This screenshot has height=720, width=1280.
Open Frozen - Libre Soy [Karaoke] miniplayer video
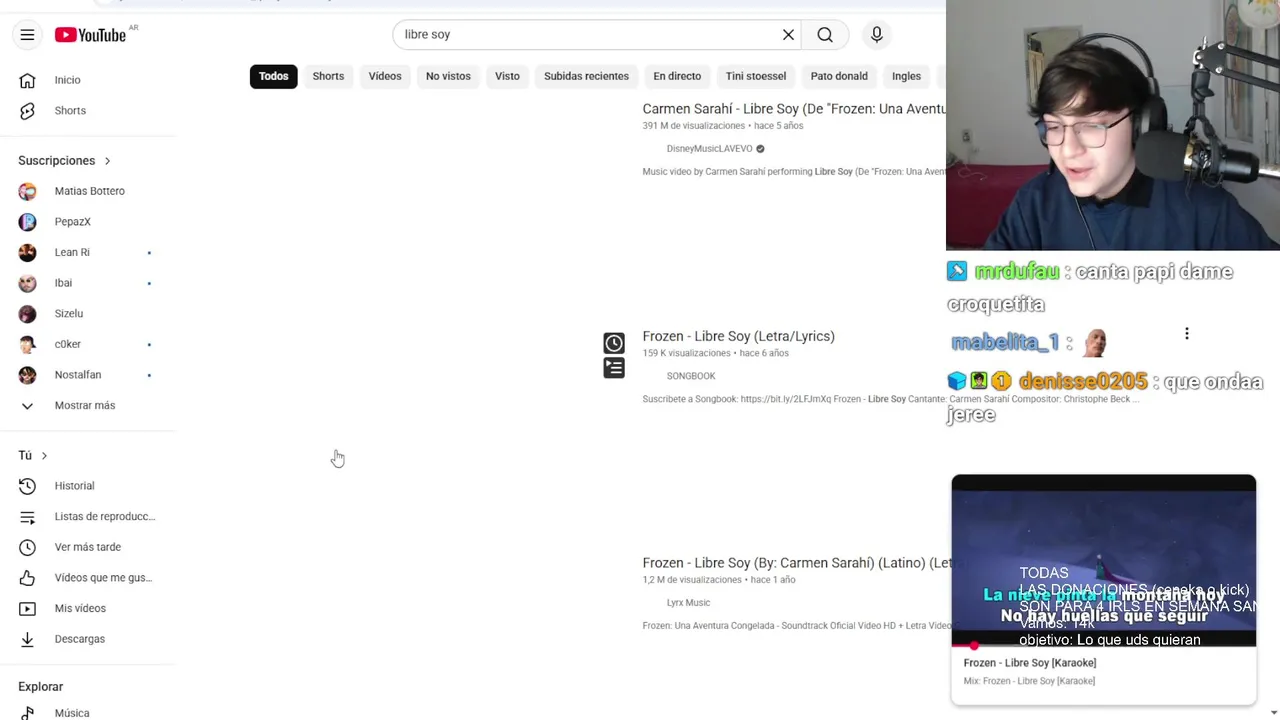pyautogui.click(x=1103, y=560)
